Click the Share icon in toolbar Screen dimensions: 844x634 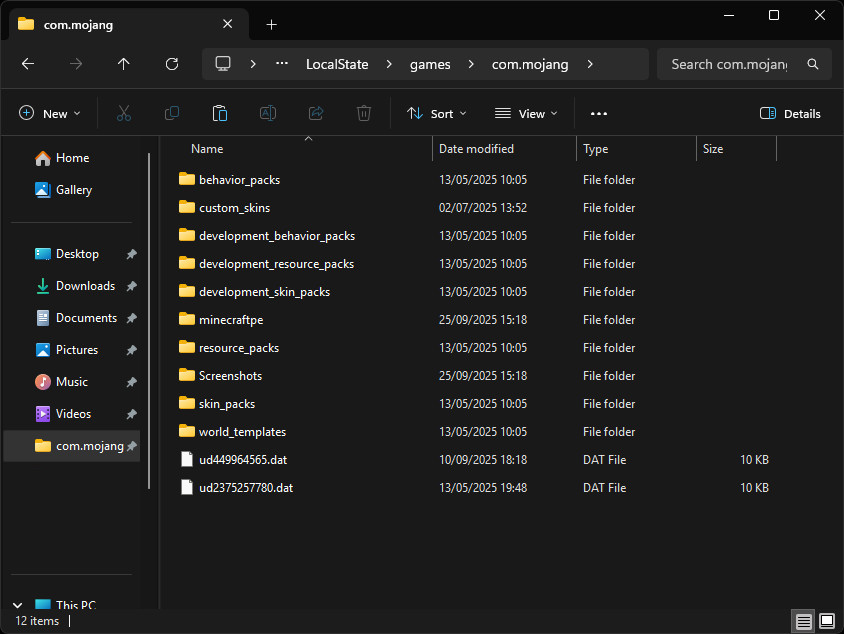pos(316,114)
